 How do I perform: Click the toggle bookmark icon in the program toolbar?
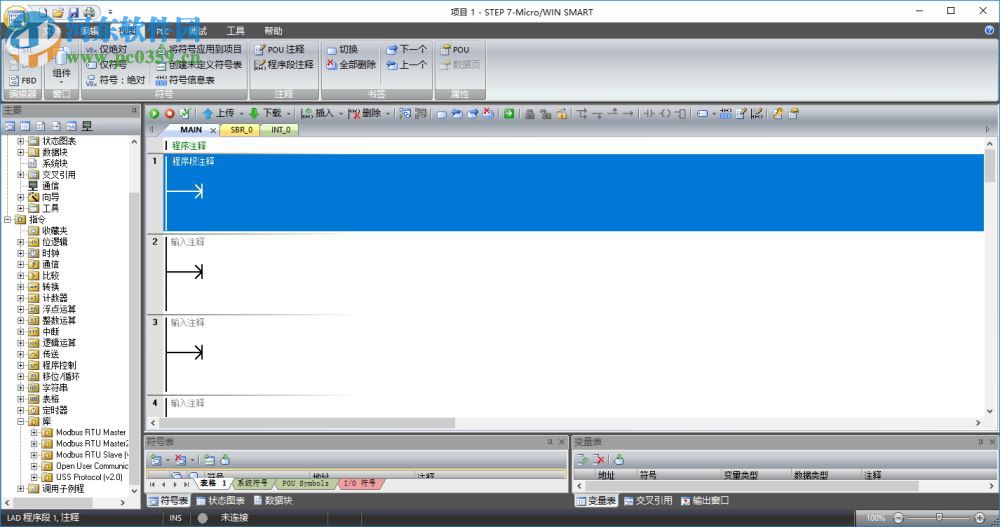(x=441, y=114)
